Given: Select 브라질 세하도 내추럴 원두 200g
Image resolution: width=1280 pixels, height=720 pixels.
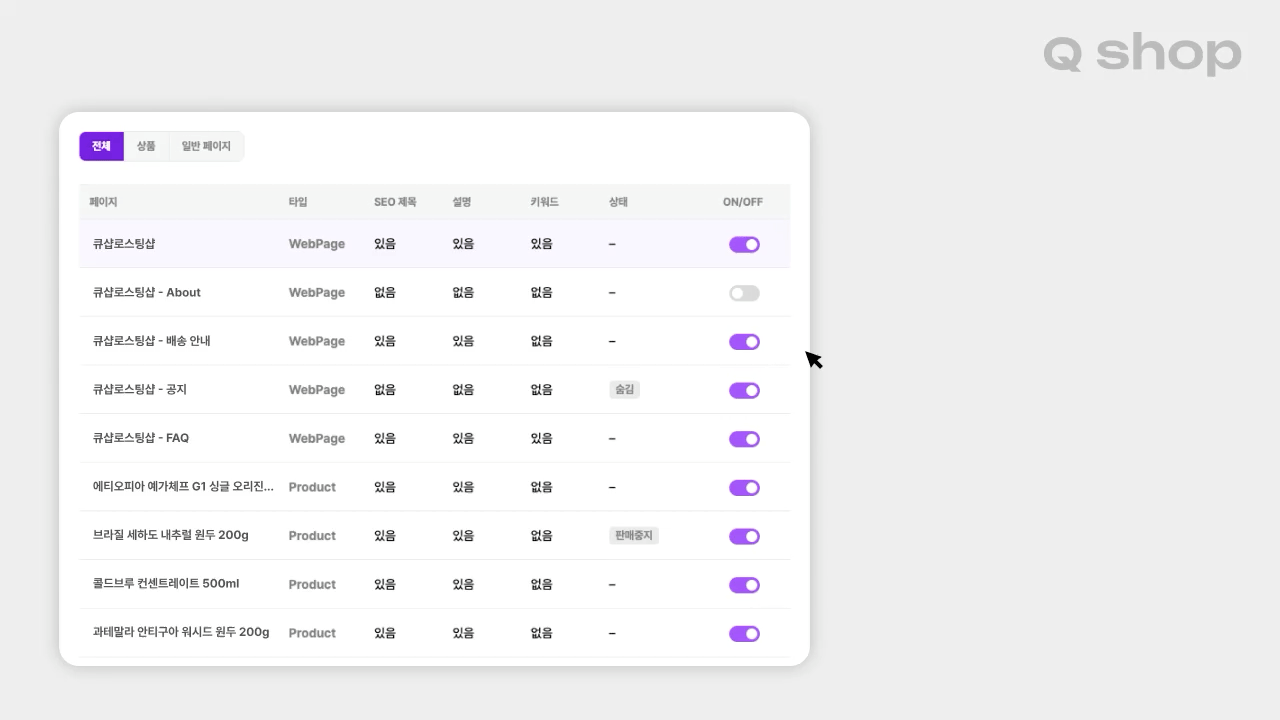Looking at the screenshot, I should point(171,535).
